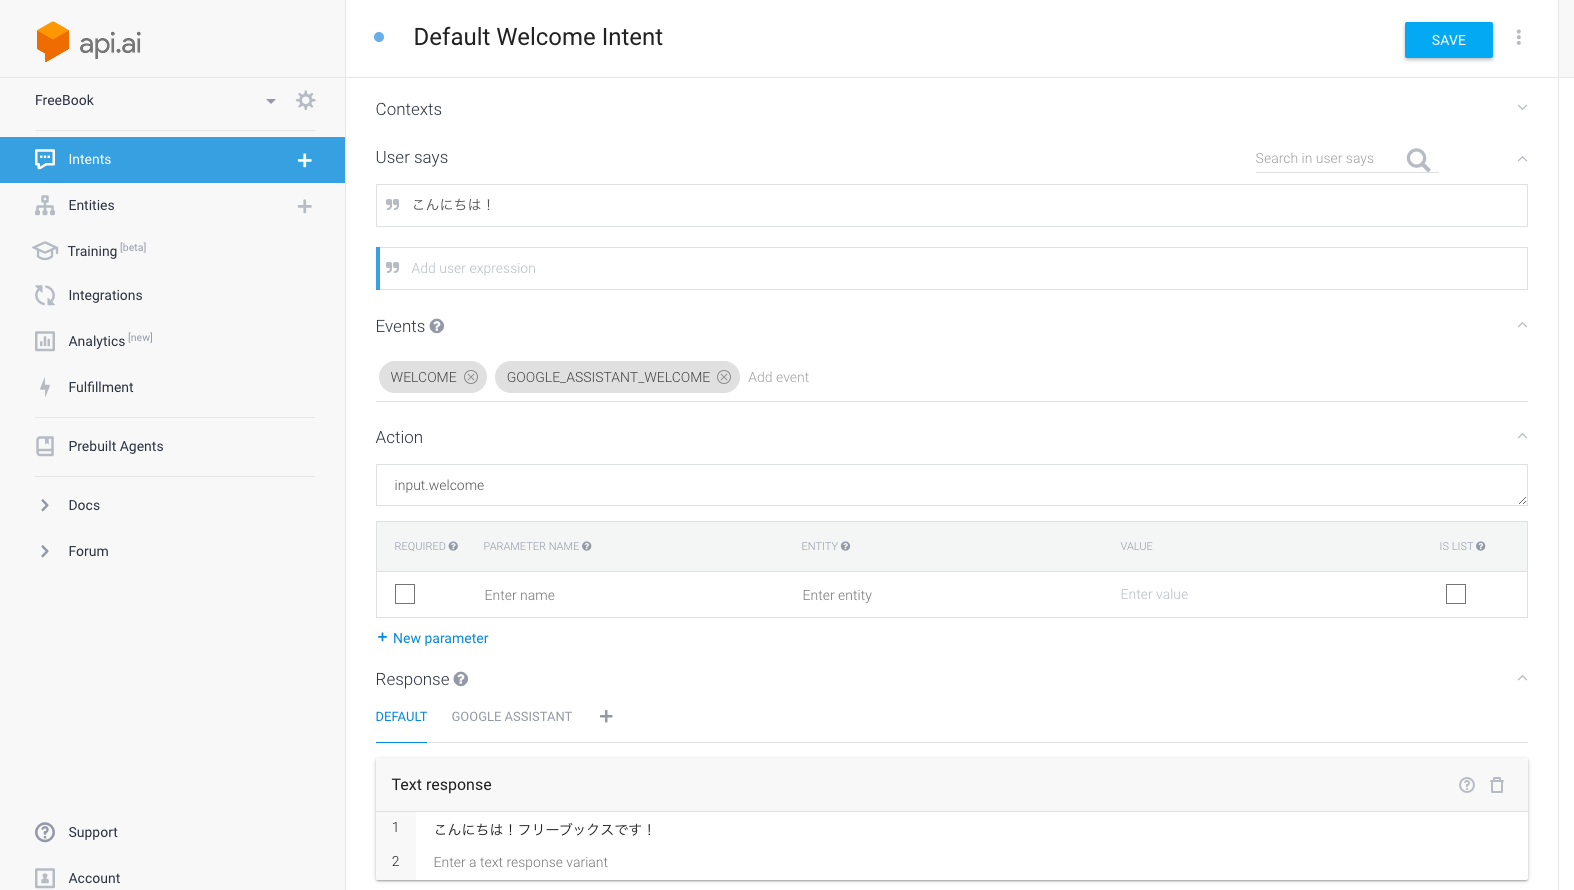Click the Add user expression field
This screenshot has height=890, width=1574.
952,268
